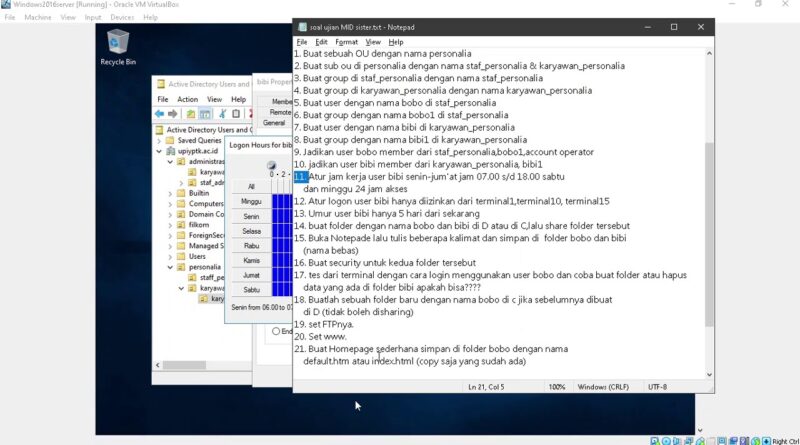The width and height of the screenshot is (800, 445).
Task: Click the Minggu day button
Action: (251, 202)
